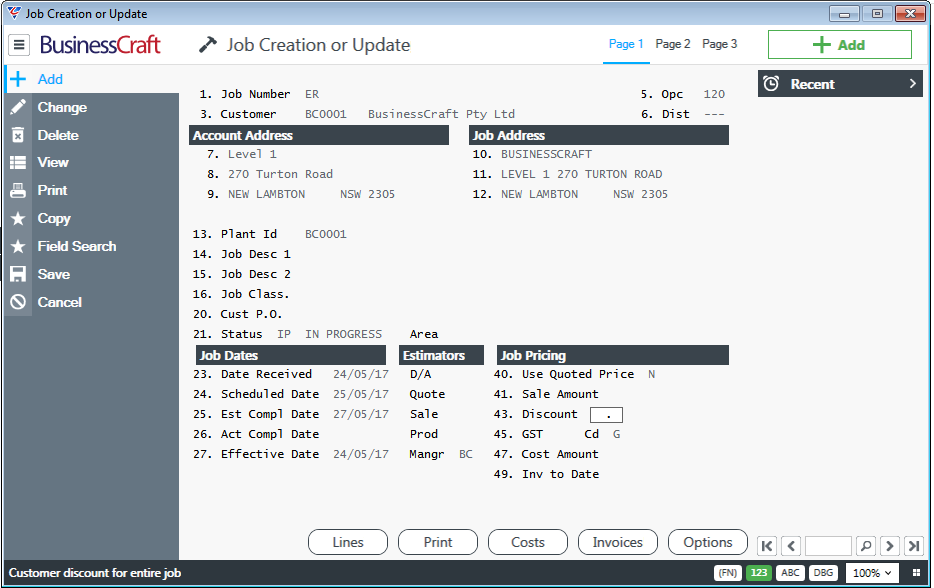Viewport: 934px width, 588px height.
Task: Click the list View icon
Action: tap(18, 163)
